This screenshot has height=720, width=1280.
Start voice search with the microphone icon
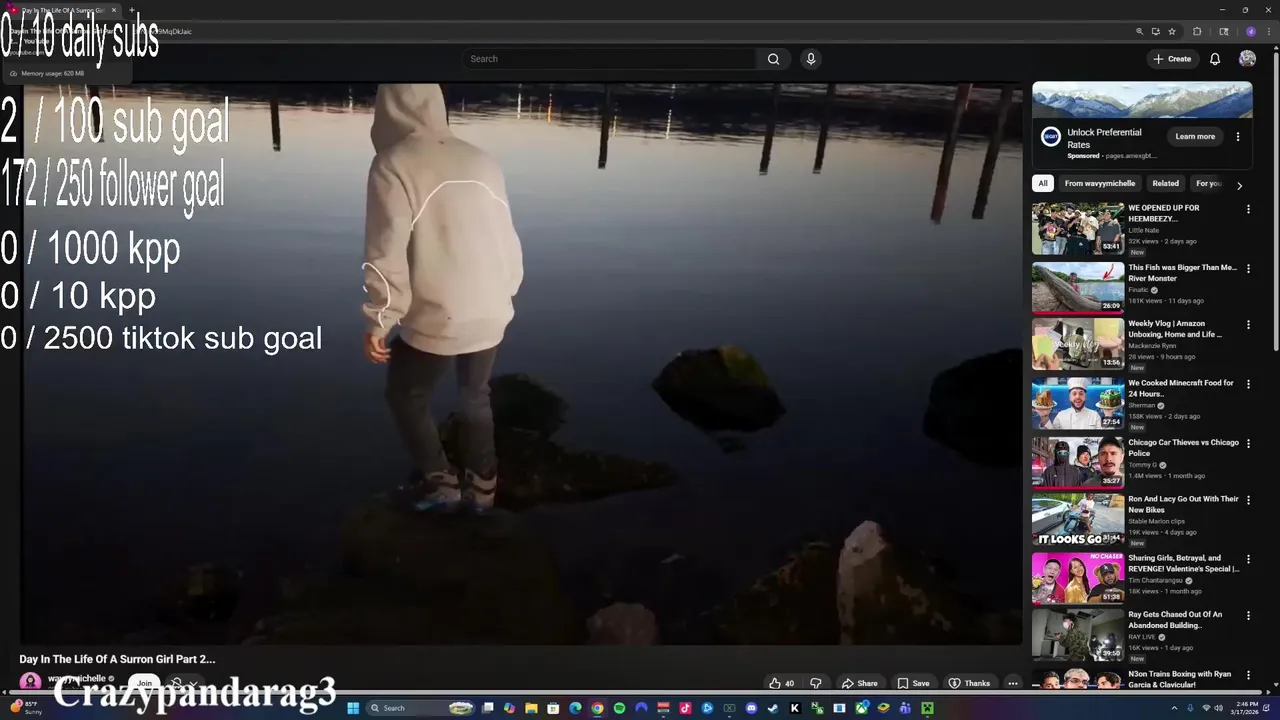point(811,59)
